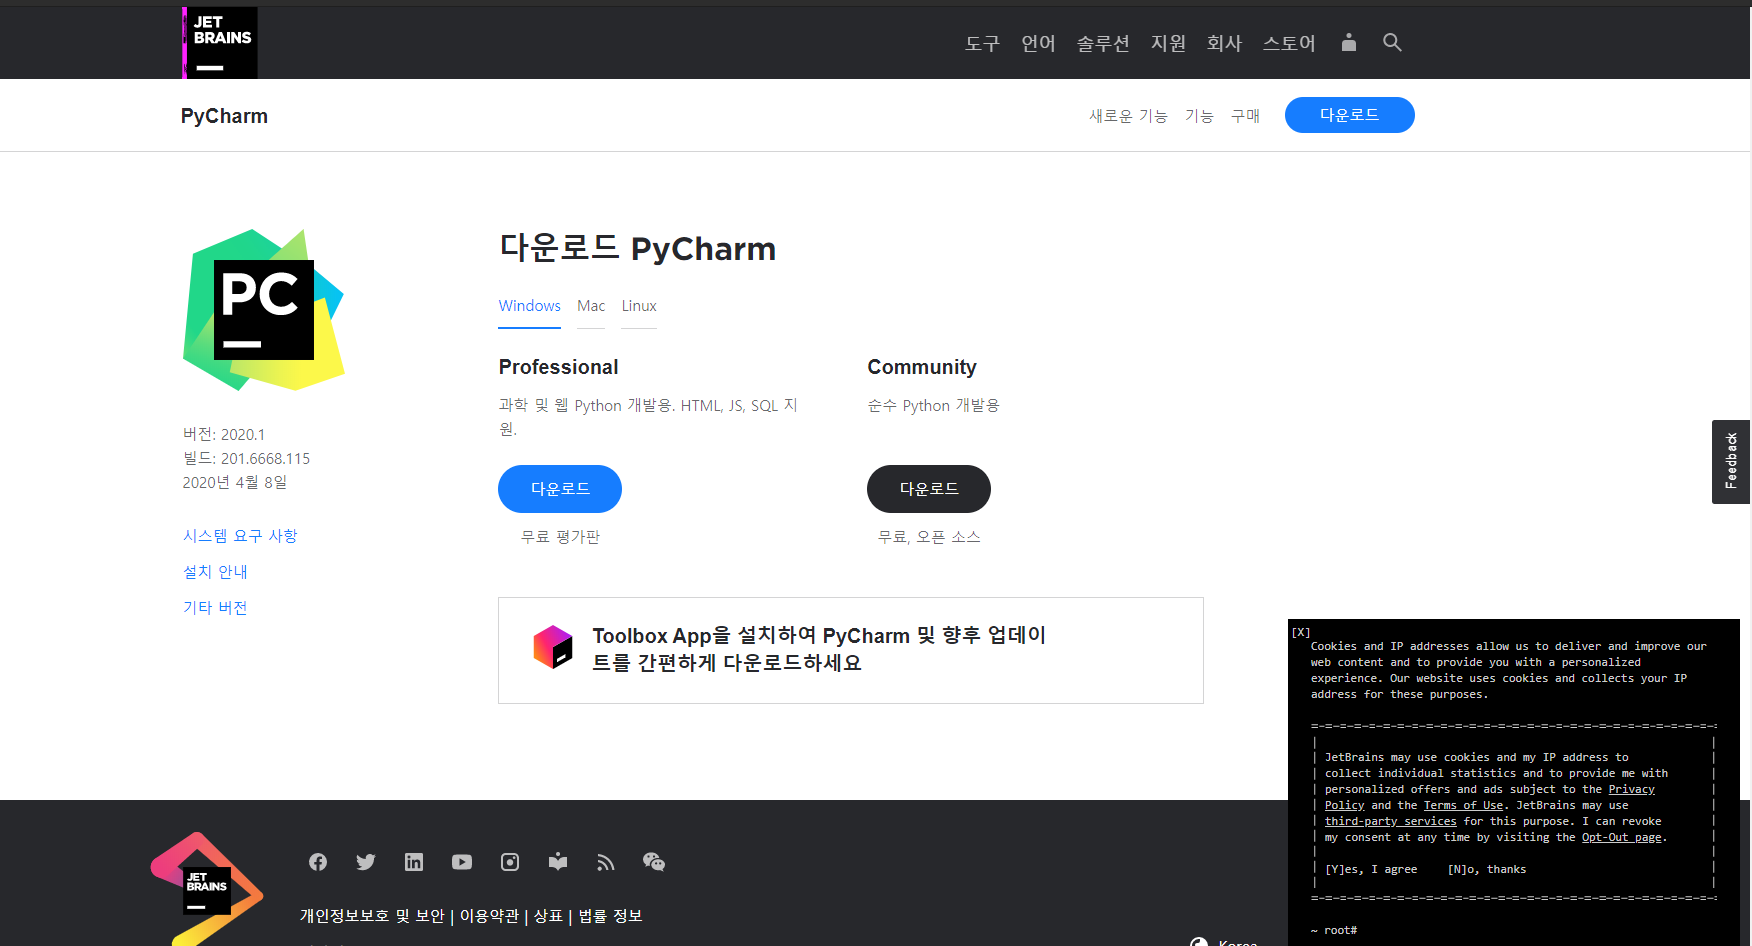The height and width of the screenshot is (946, 1752).
Task: Download PyCharm Community edition
Action: click(x=929, y=489)
